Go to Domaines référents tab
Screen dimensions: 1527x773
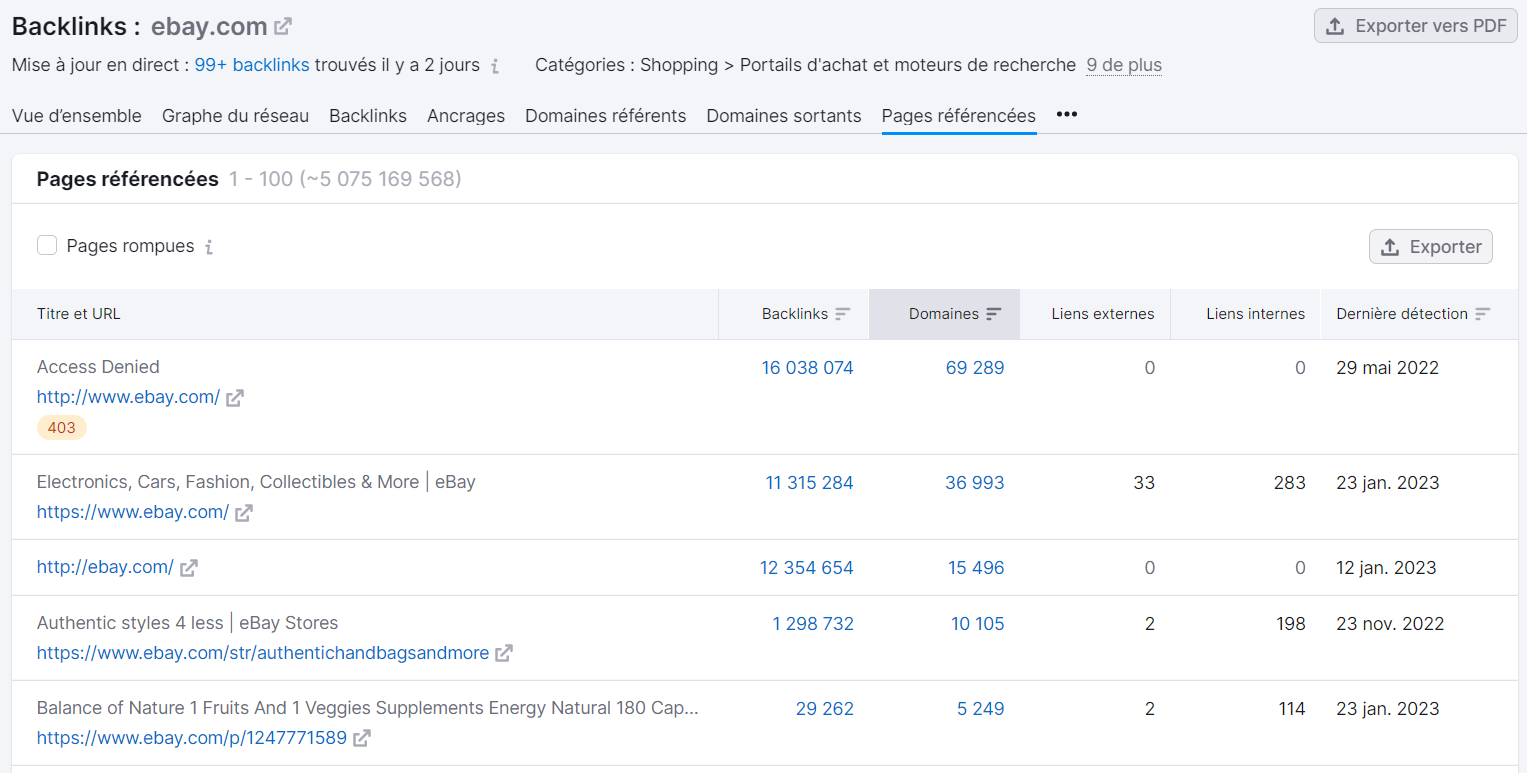606,116
